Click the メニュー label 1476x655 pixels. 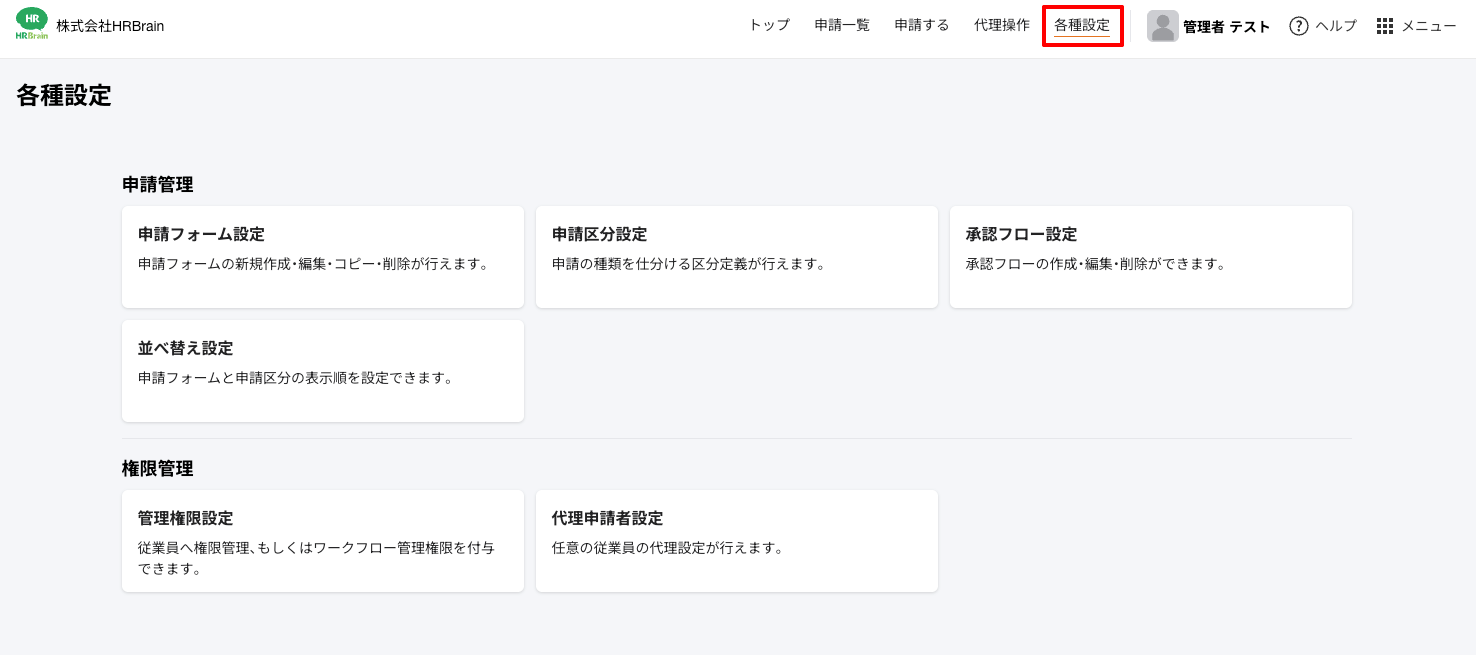click(x=1428, y=26)
